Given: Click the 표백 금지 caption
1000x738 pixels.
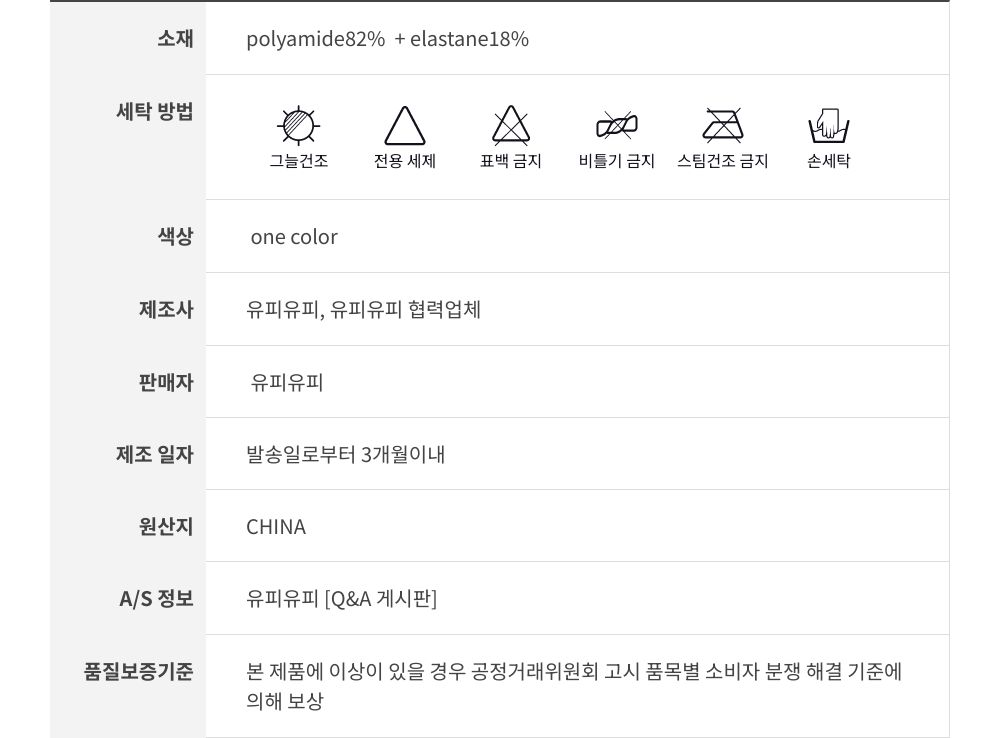Looking at the screenshot, I should pyautogui.click(x=511, y=161).
